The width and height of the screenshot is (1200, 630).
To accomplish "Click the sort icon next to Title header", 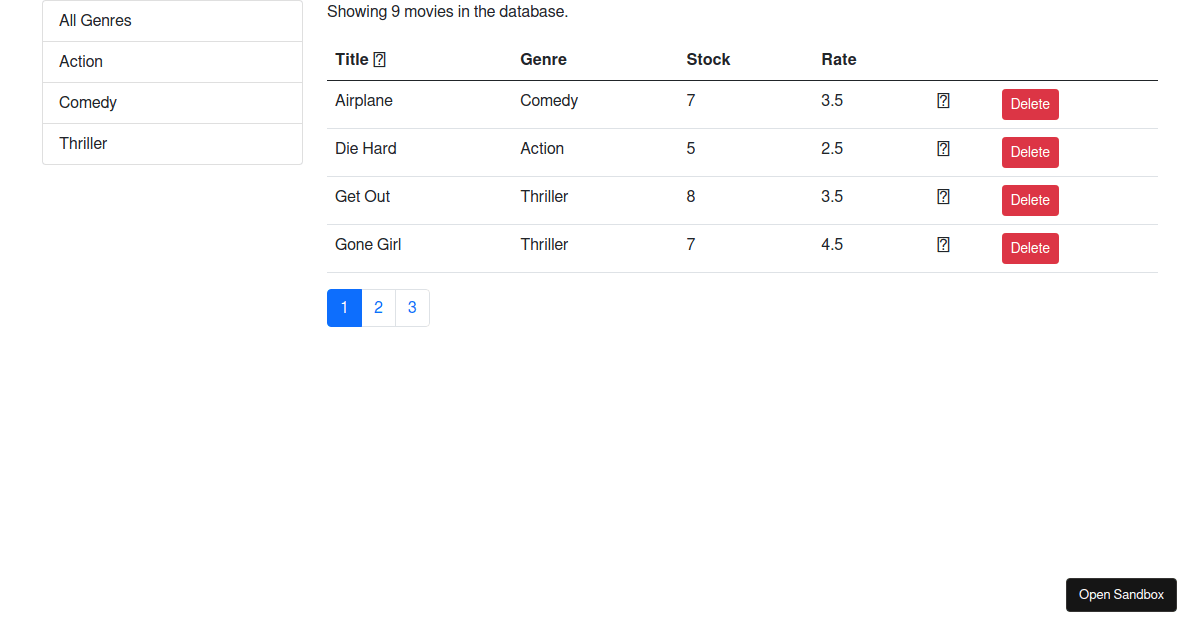I will tap(380, 59).
